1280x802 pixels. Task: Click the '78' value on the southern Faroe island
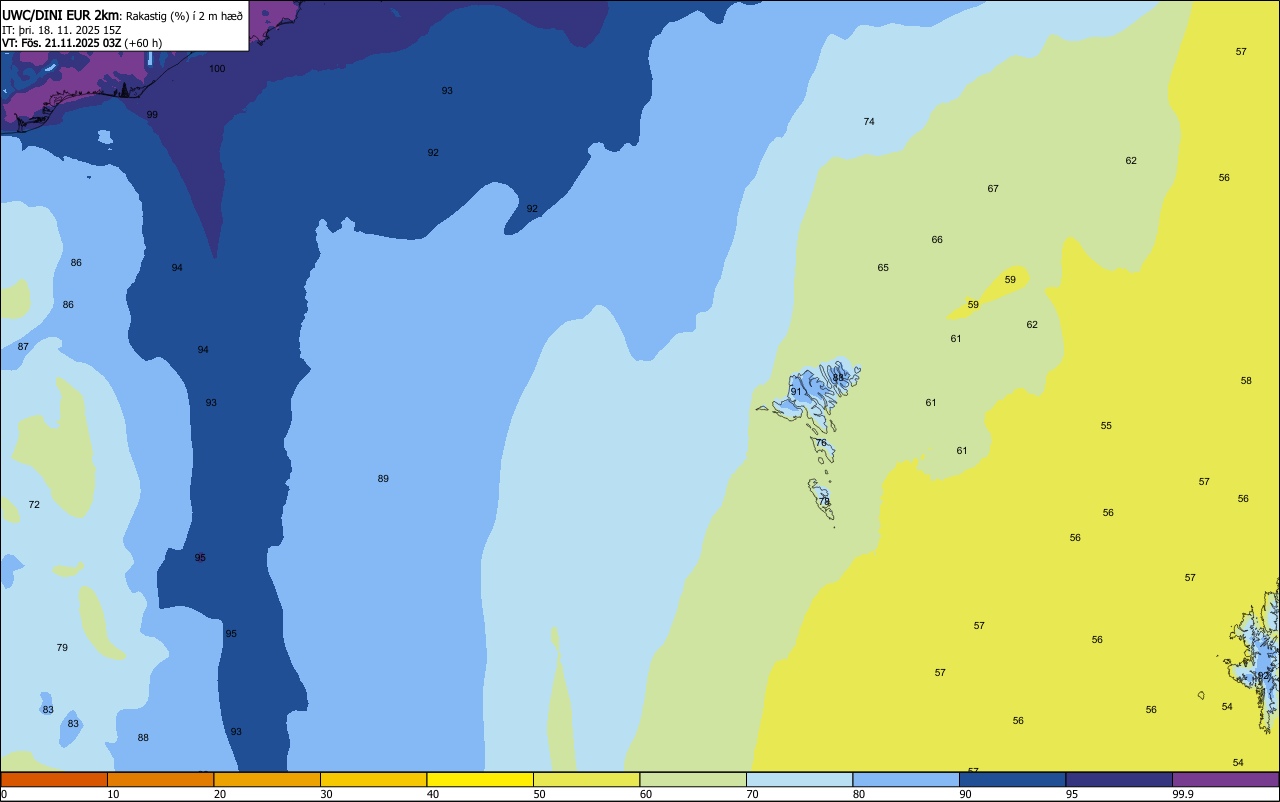pos(824,501)
